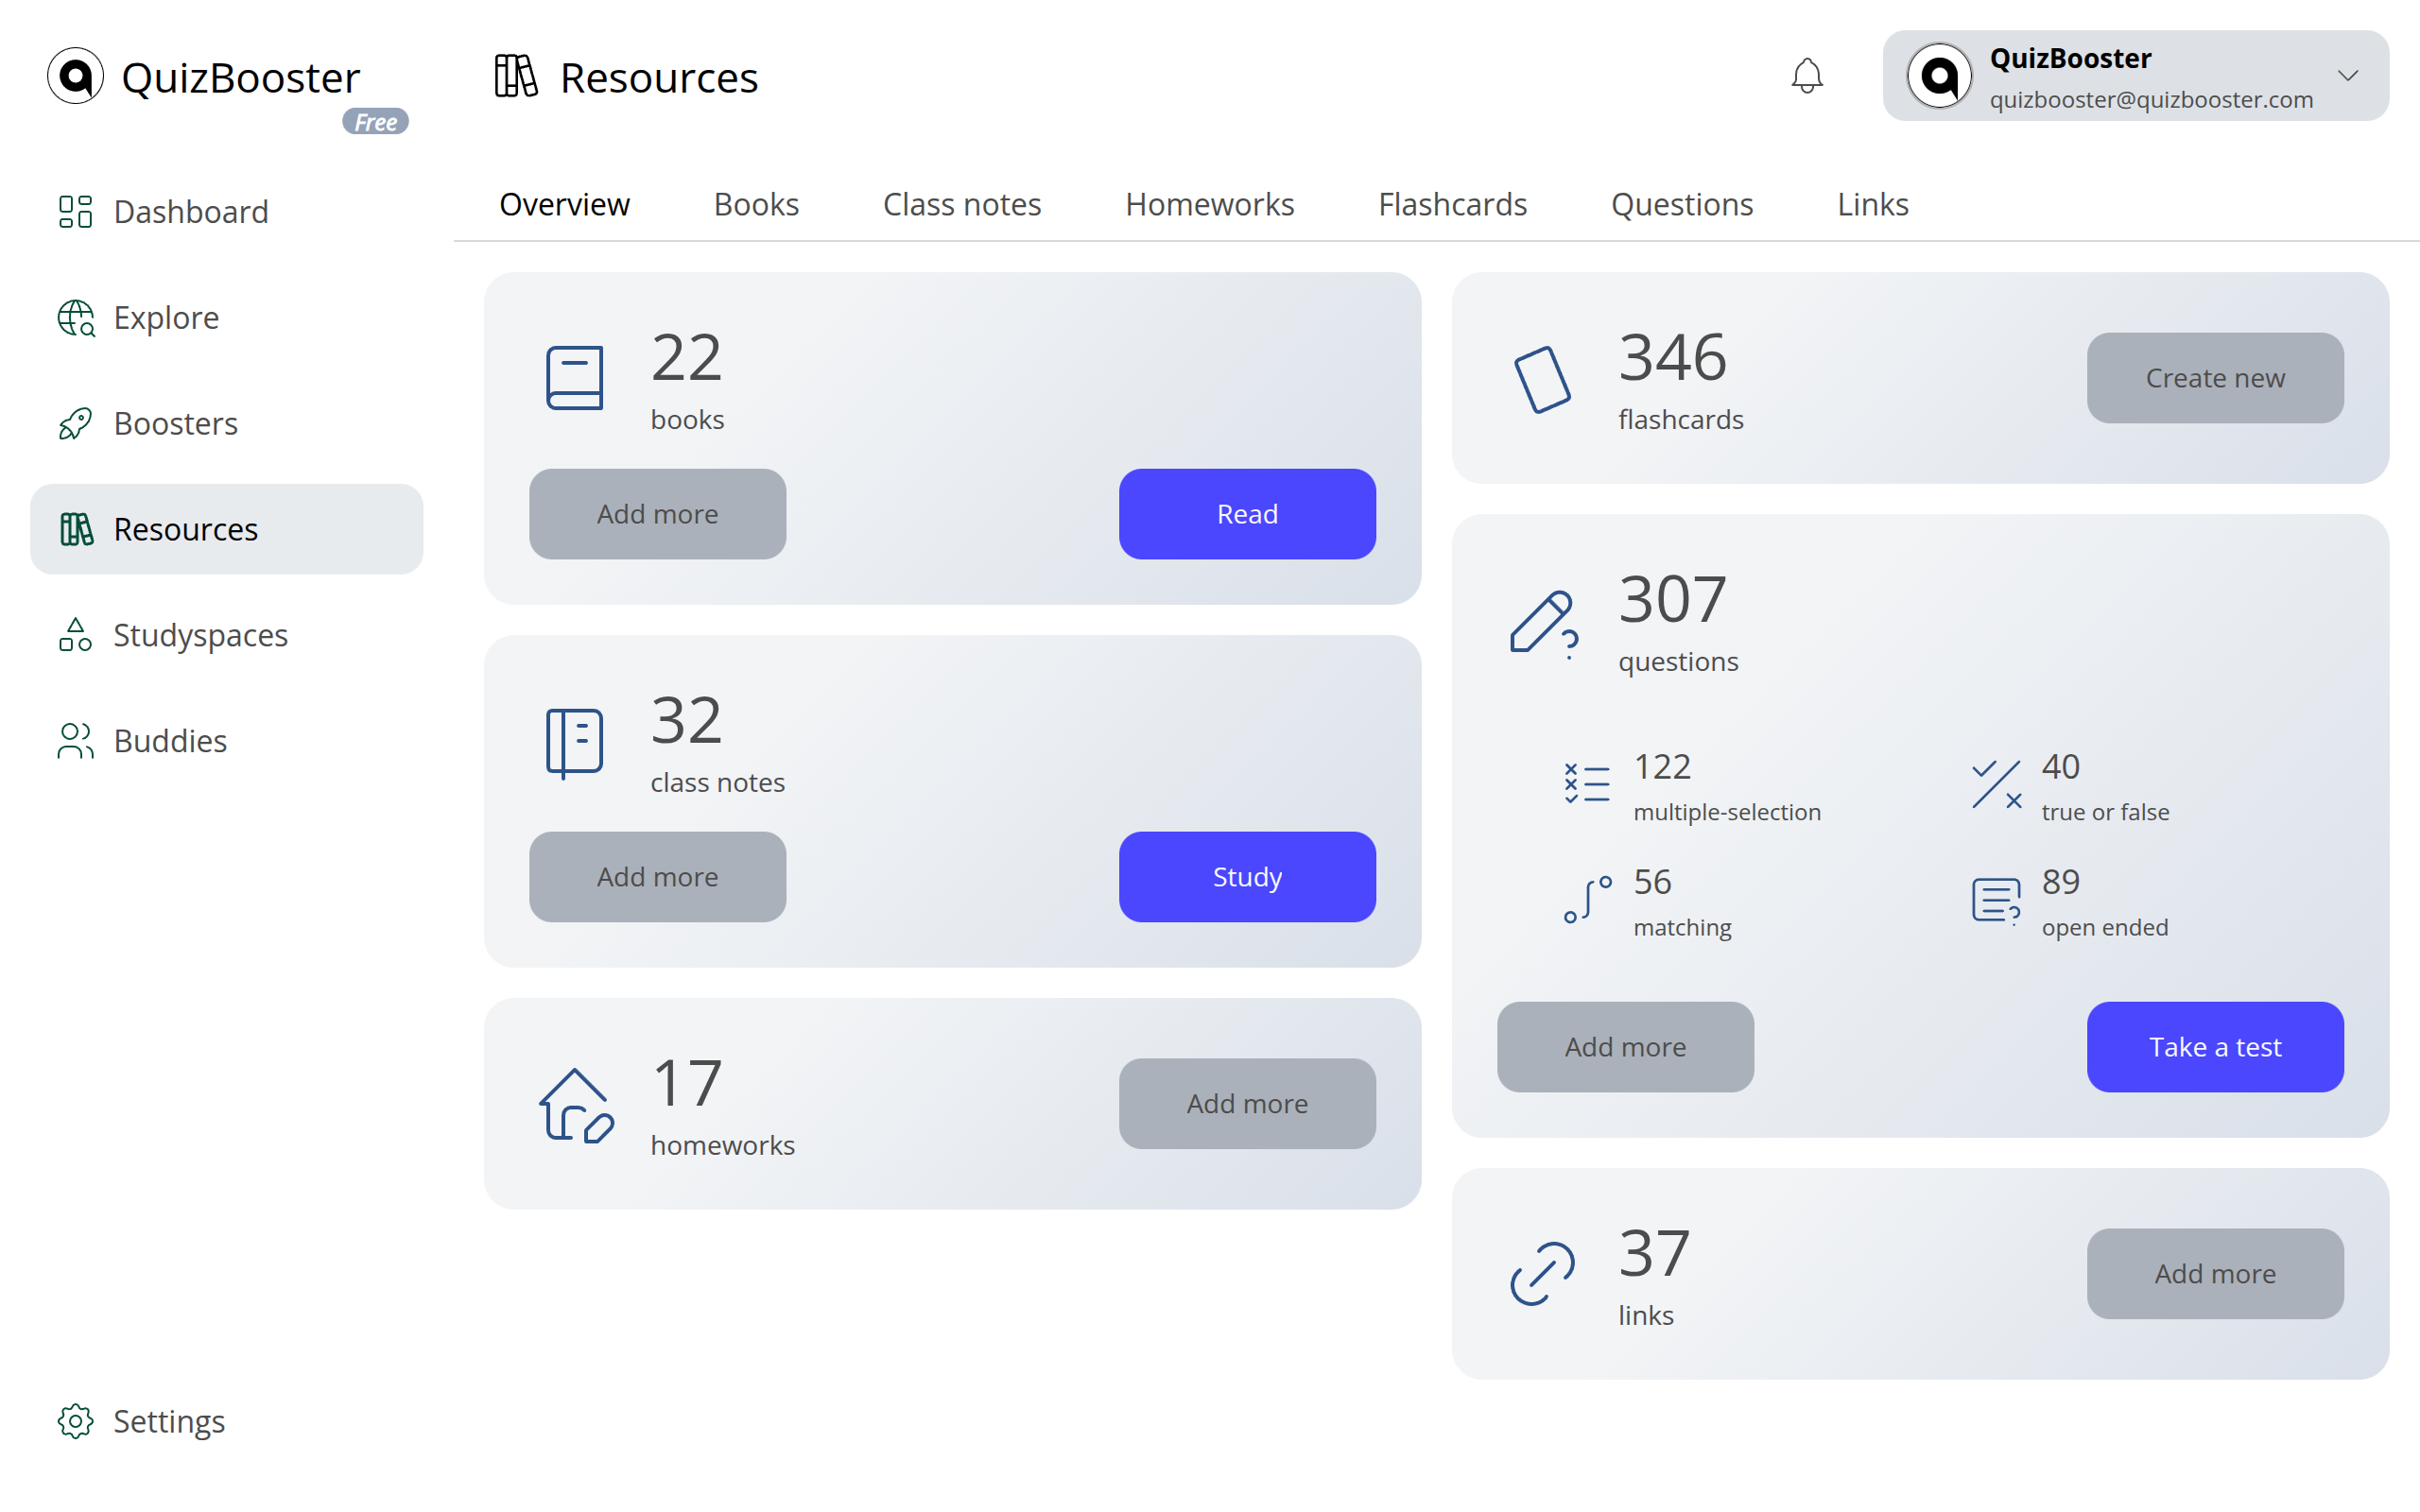Click the open ended note icon

coord(1996,901)
